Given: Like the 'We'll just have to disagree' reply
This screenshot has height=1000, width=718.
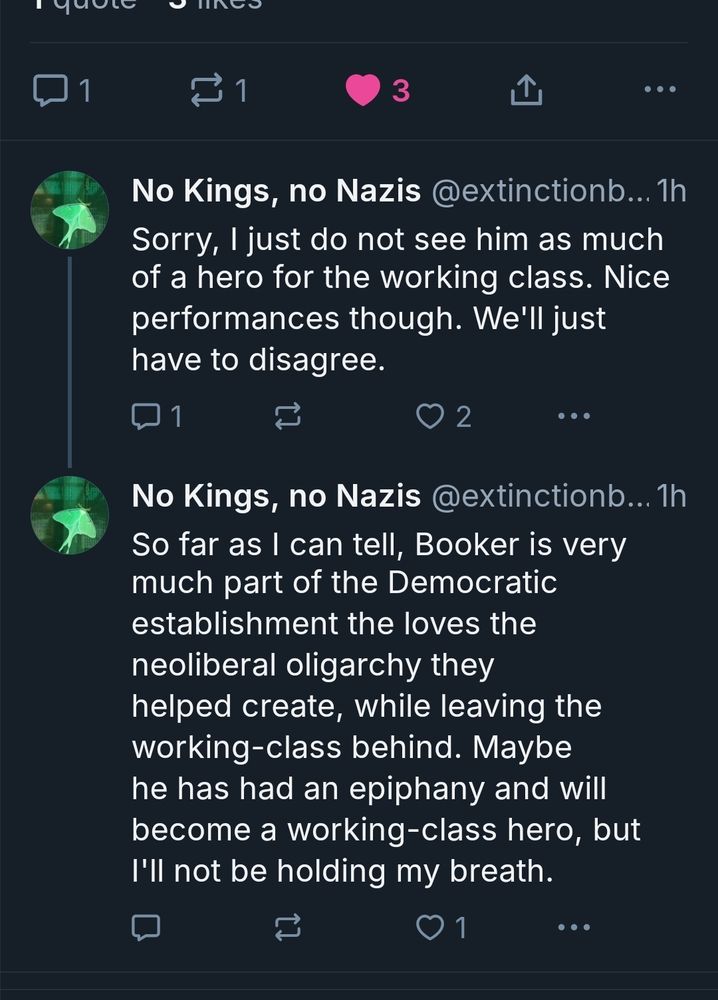Looking at the screenshot, I should (x=430, y=415).
